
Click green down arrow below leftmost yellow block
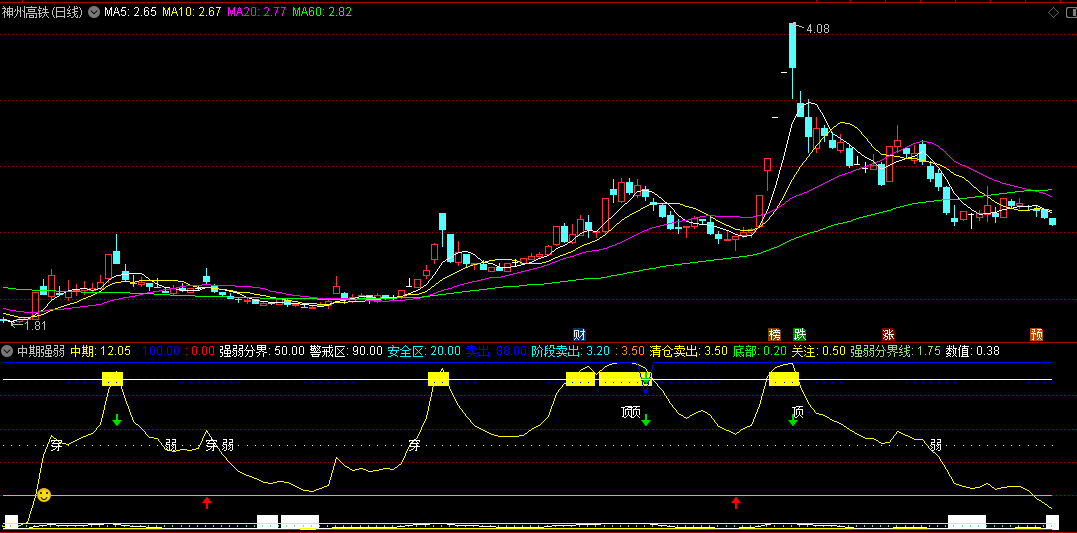(x=117, y=420)
